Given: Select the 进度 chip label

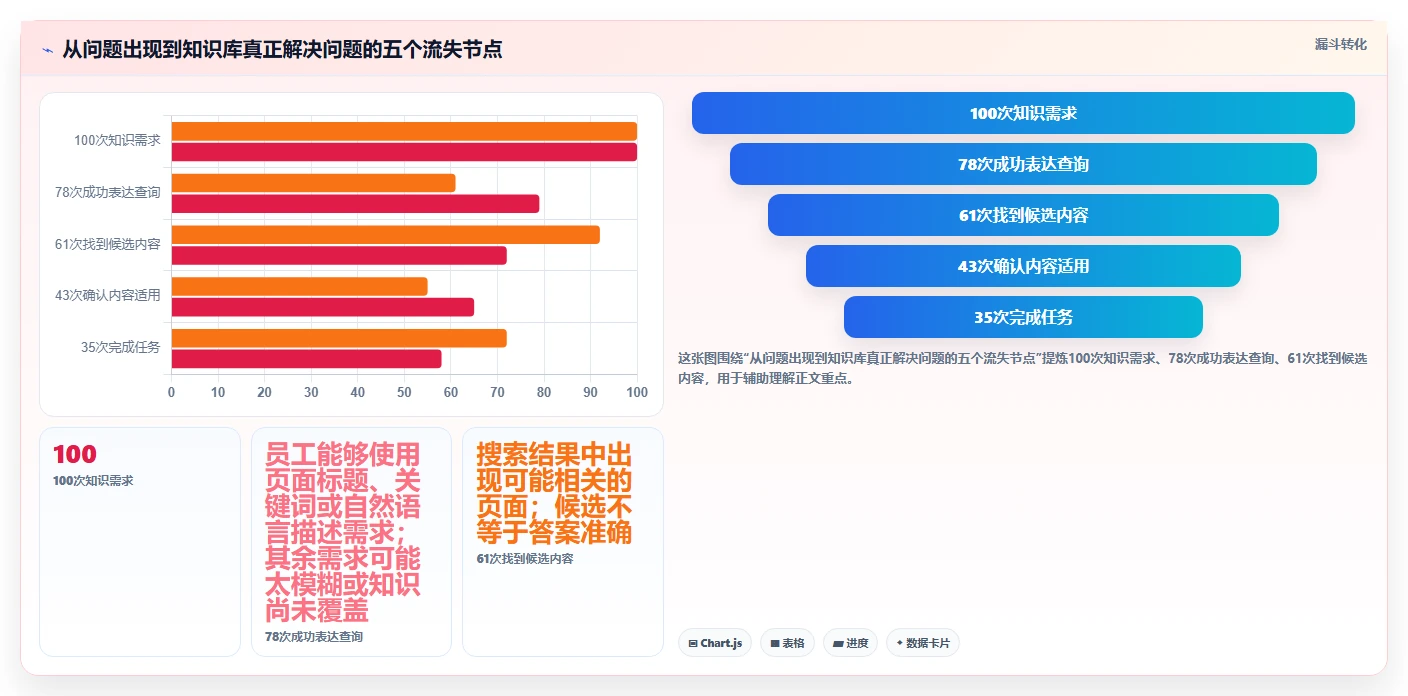Looking at the screenshot, I should pos(857,644).
